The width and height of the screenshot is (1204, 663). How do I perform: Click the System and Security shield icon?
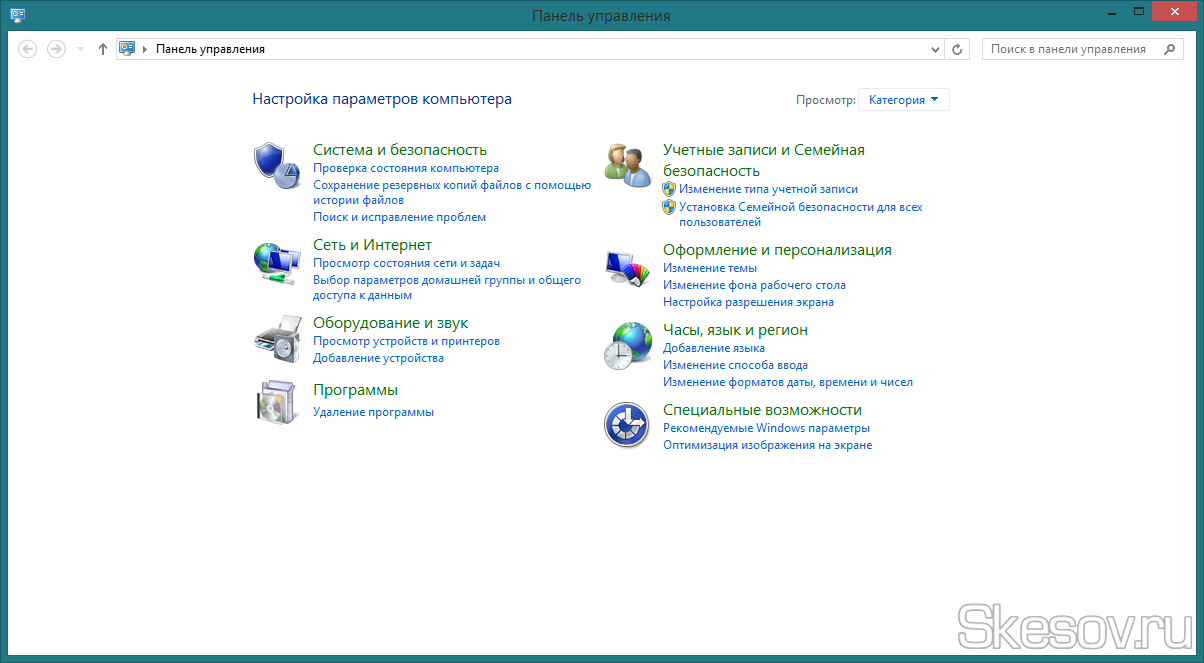[277, 165]
